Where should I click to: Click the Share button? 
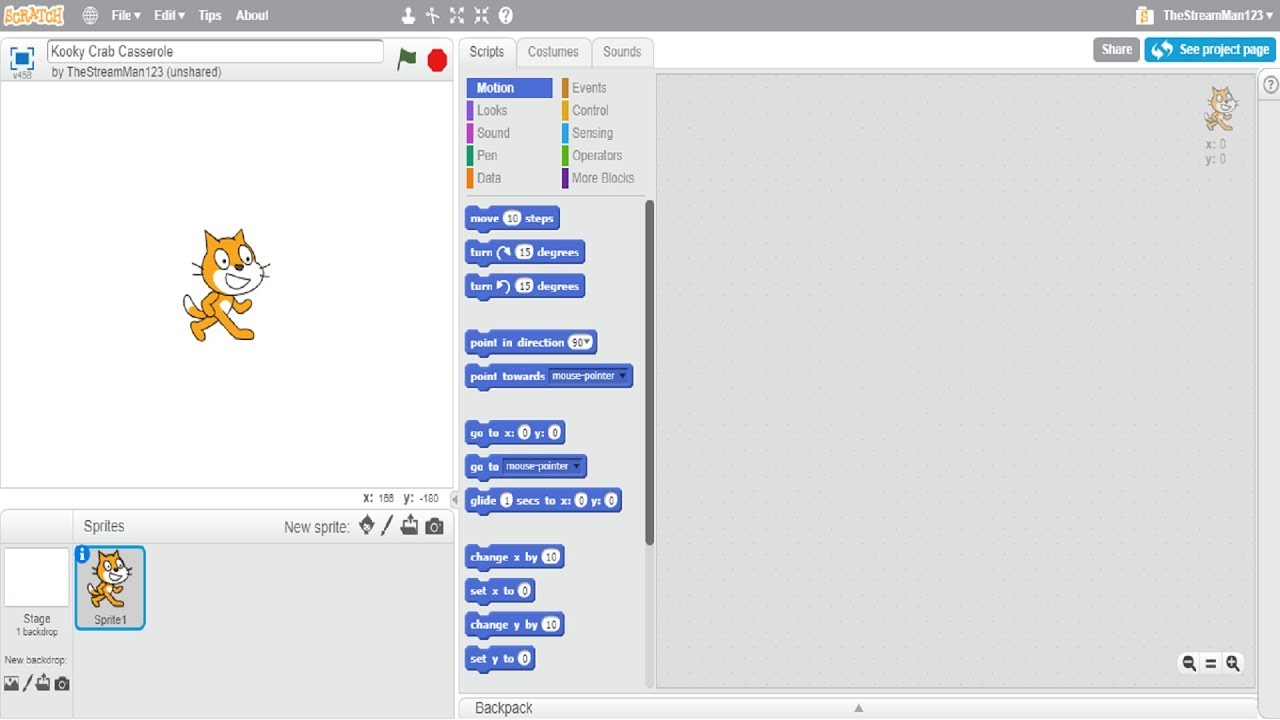pos(1116,49)
